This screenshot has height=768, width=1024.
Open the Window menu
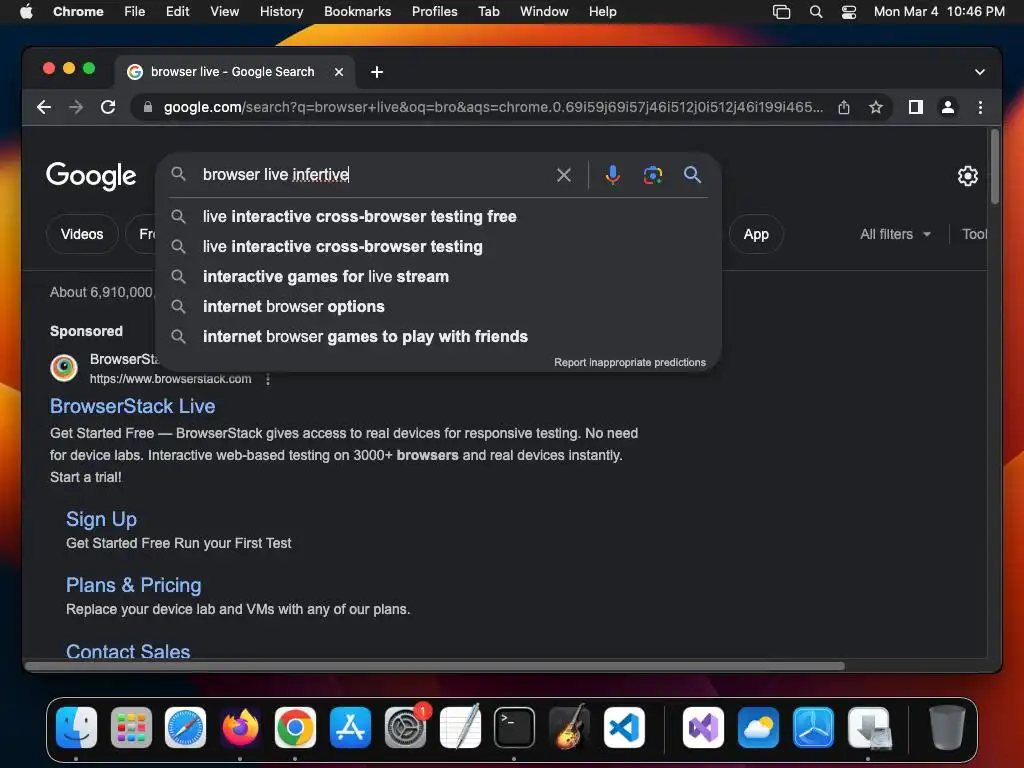coord(544,12)
